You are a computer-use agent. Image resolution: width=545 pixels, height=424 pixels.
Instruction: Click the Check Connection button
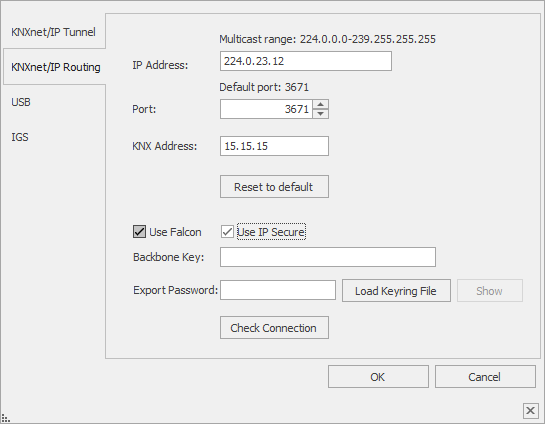pos(274,327)
